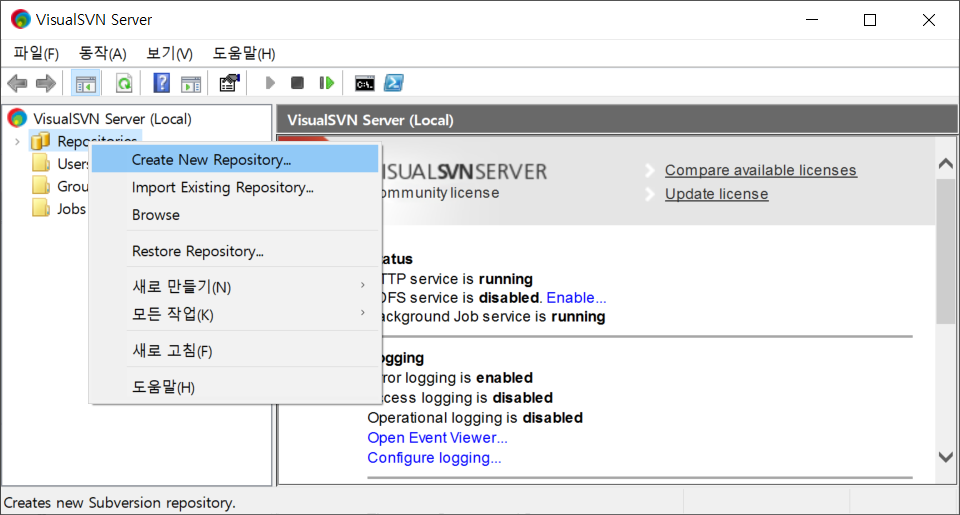
Task: Click the scrollbar down arrow in dashboard
Action: [x=946, y=457]
